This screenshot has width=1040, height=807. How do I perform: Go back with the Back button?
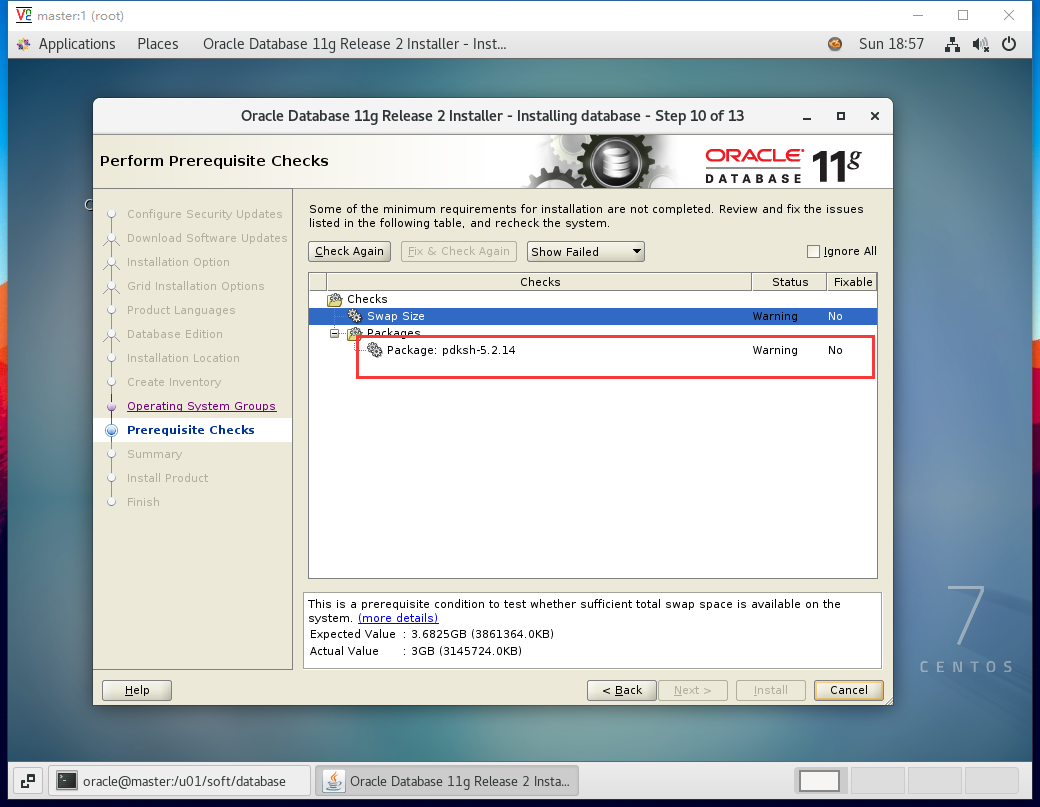pos(621,690)
